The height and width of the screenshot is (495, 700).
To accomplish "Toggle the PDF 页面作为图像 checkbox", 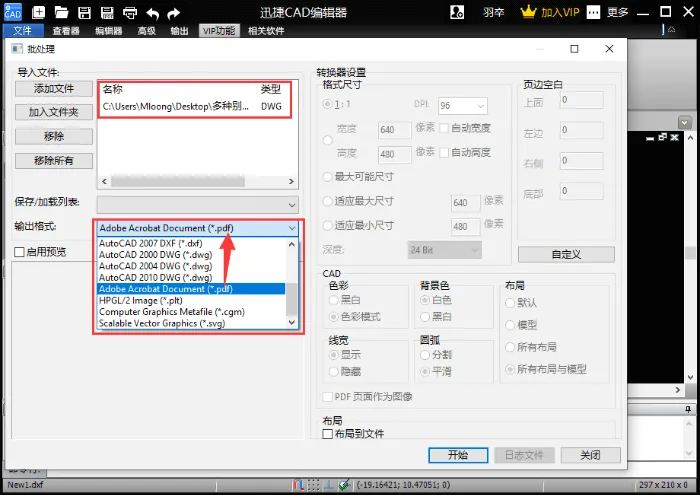I will 327,397.
